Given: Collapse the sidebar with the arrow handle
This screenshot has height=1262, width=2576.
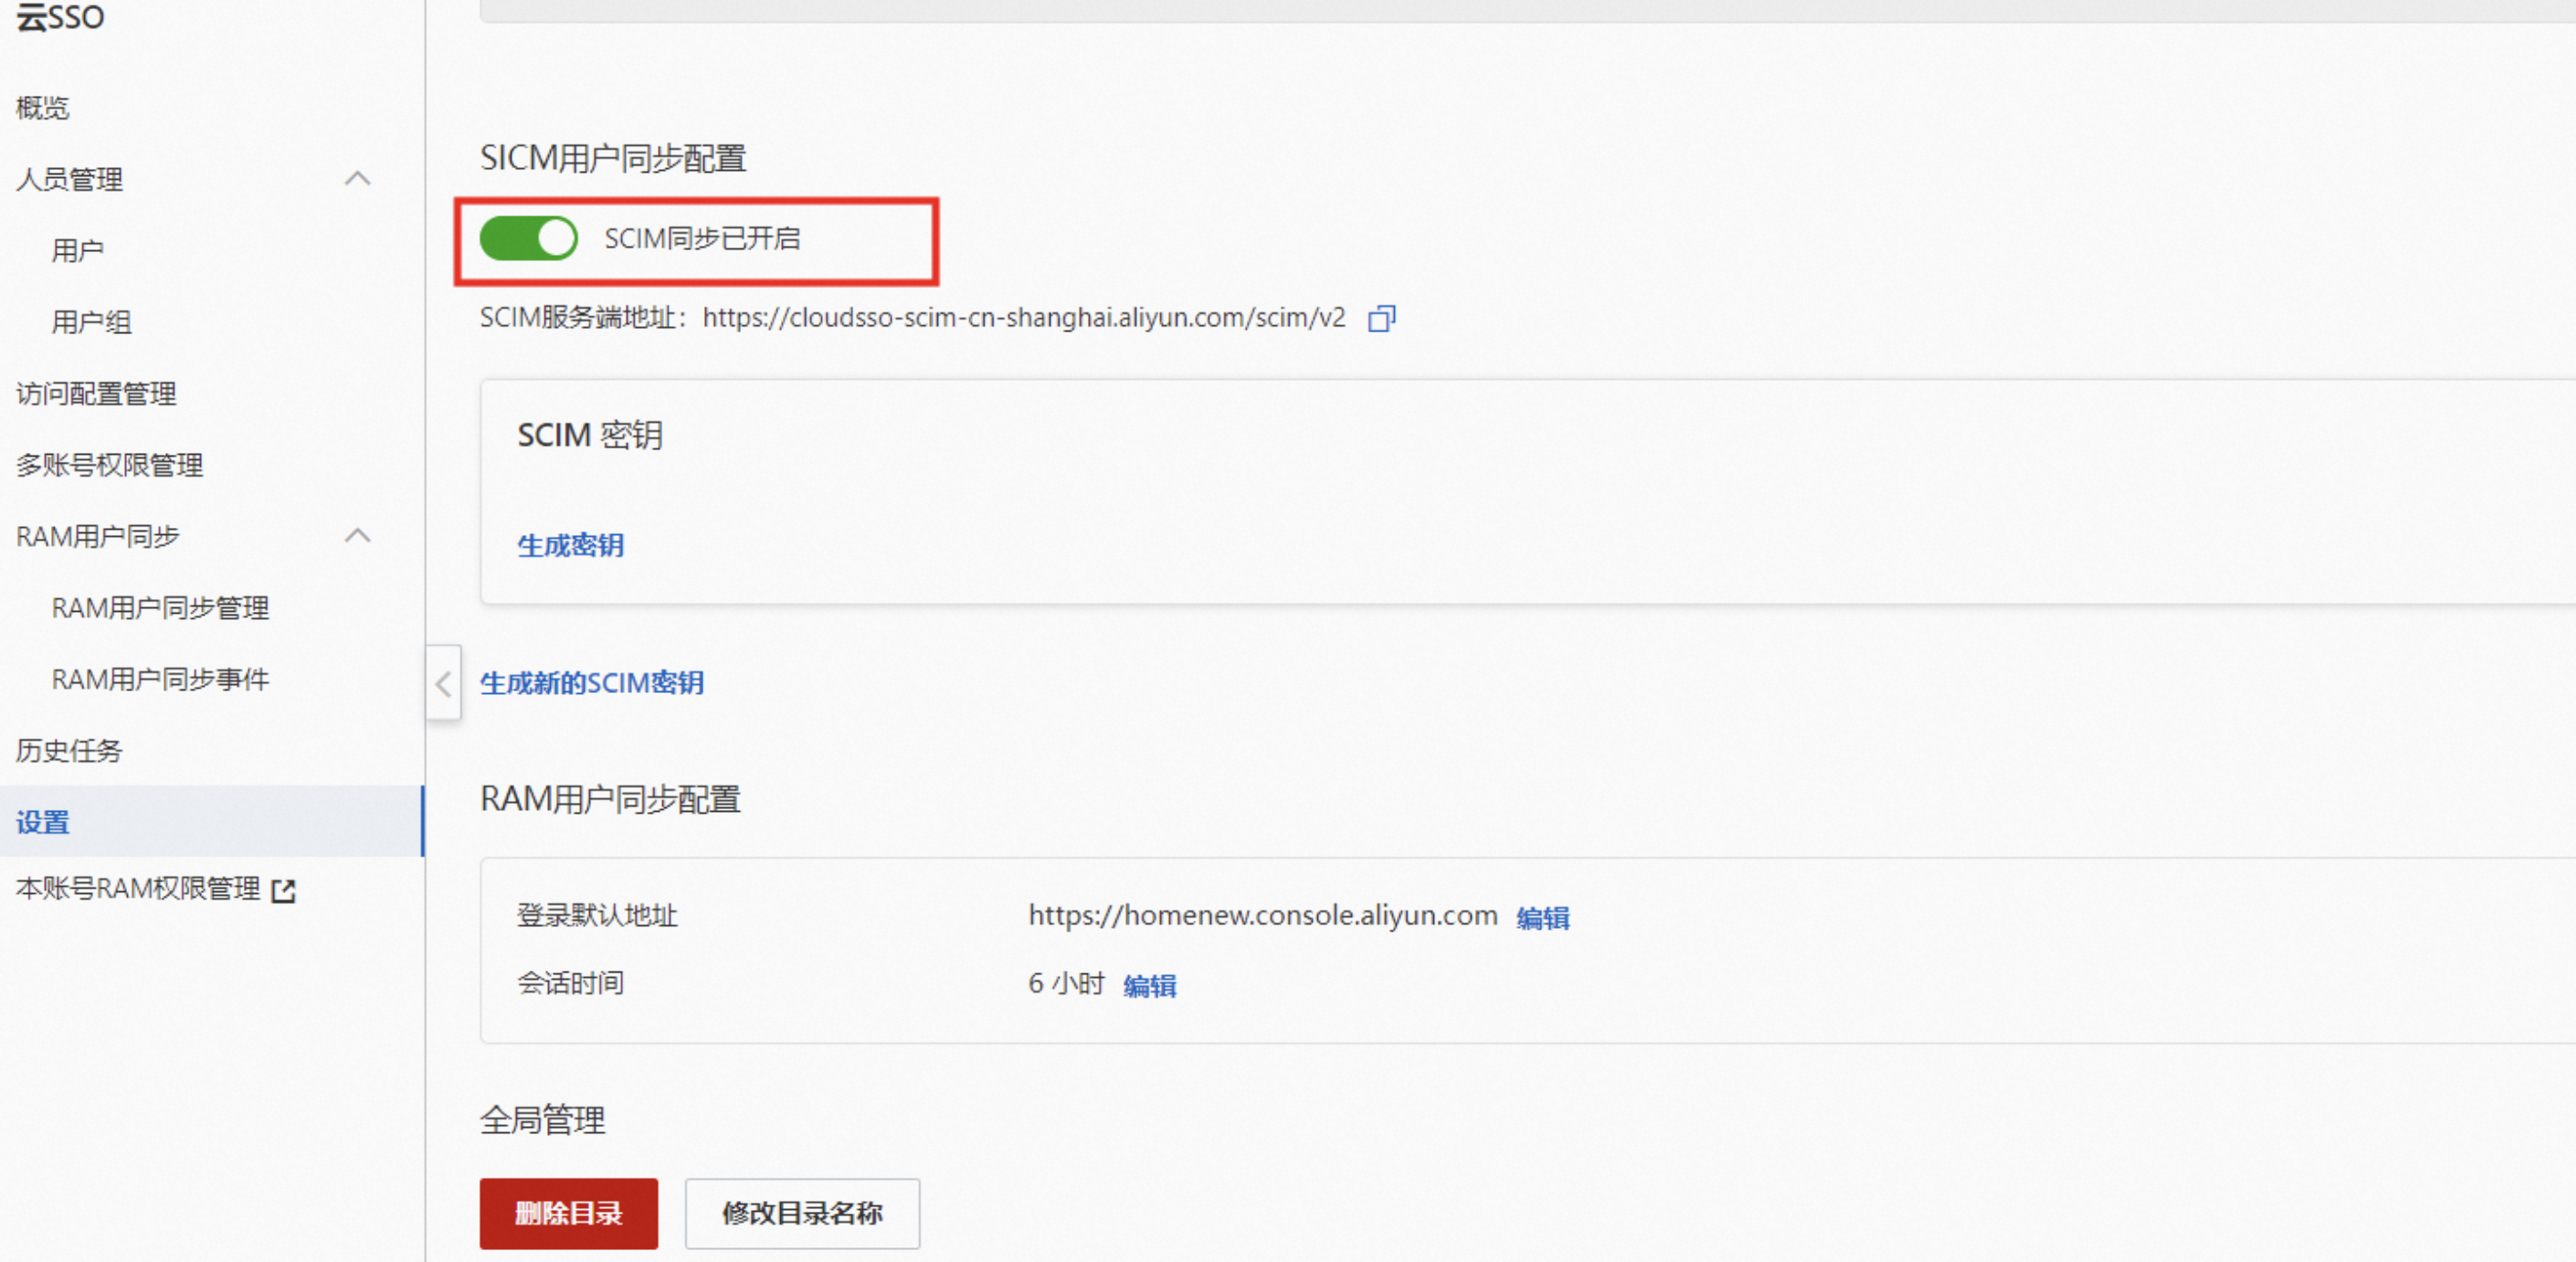Looking at the screenshot, I should 443,684.
